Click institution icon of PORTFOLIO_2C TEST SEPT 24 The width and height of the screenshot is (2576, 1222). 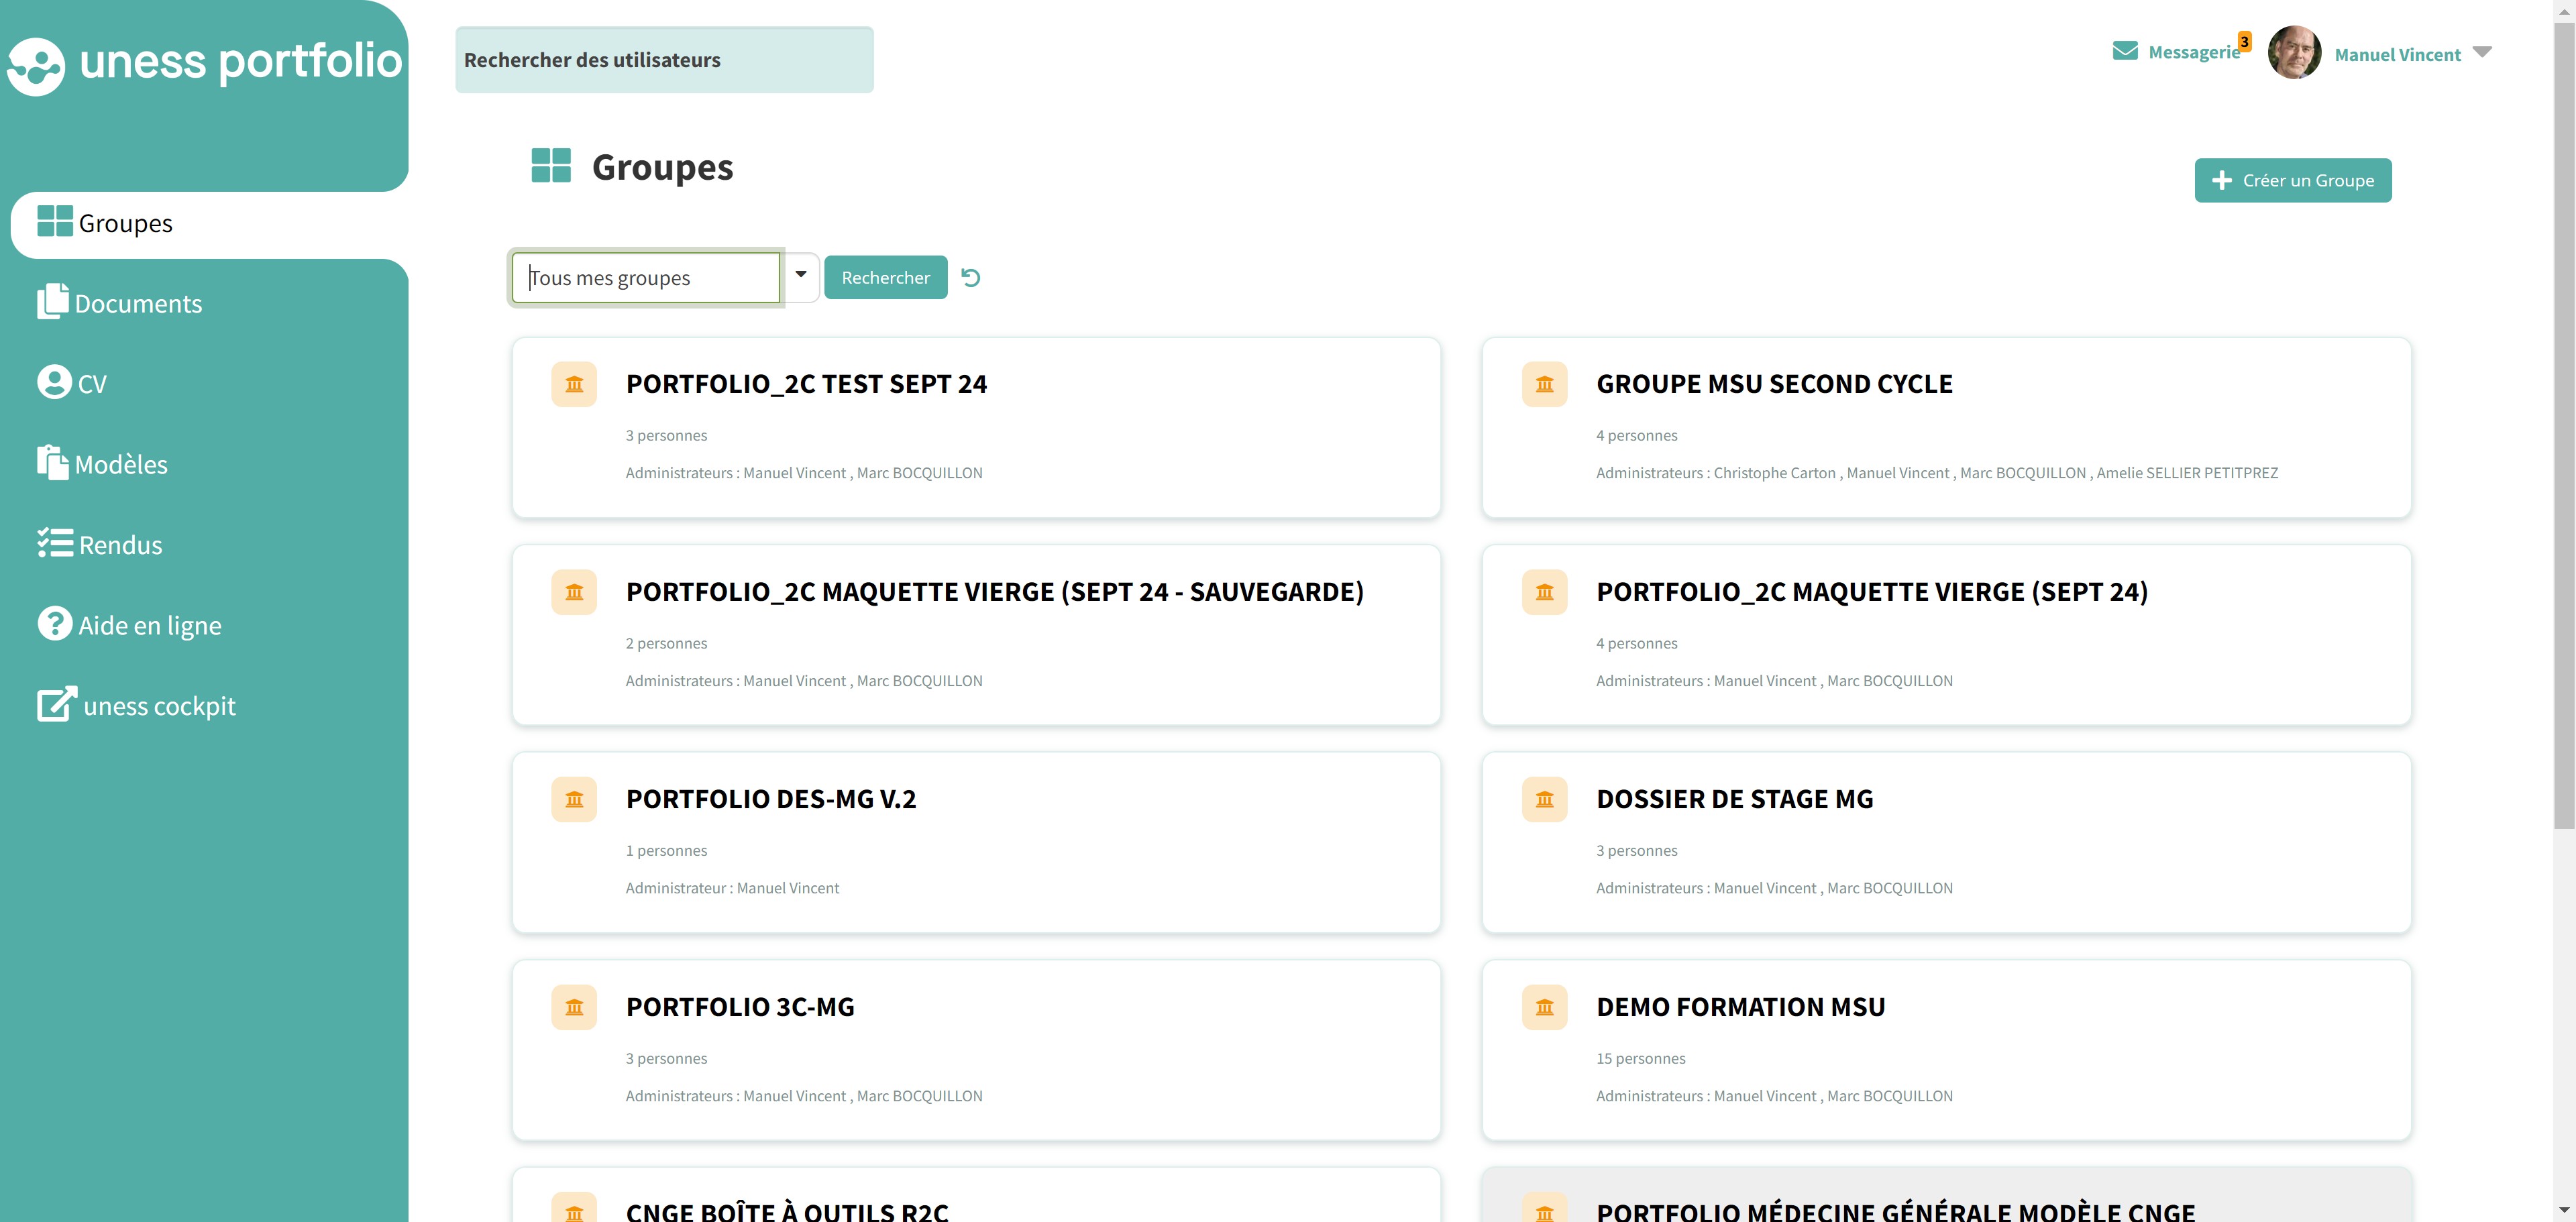coord(574,384)
